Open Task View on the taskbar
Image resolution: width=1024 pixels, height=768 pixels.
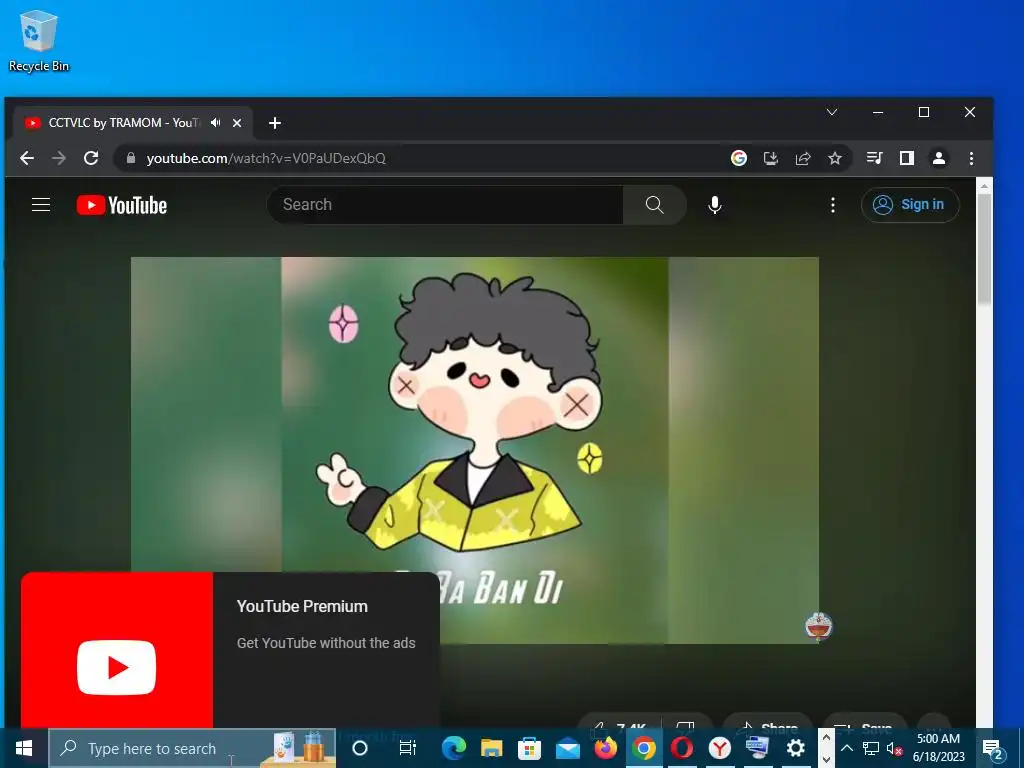pos(408,748)
